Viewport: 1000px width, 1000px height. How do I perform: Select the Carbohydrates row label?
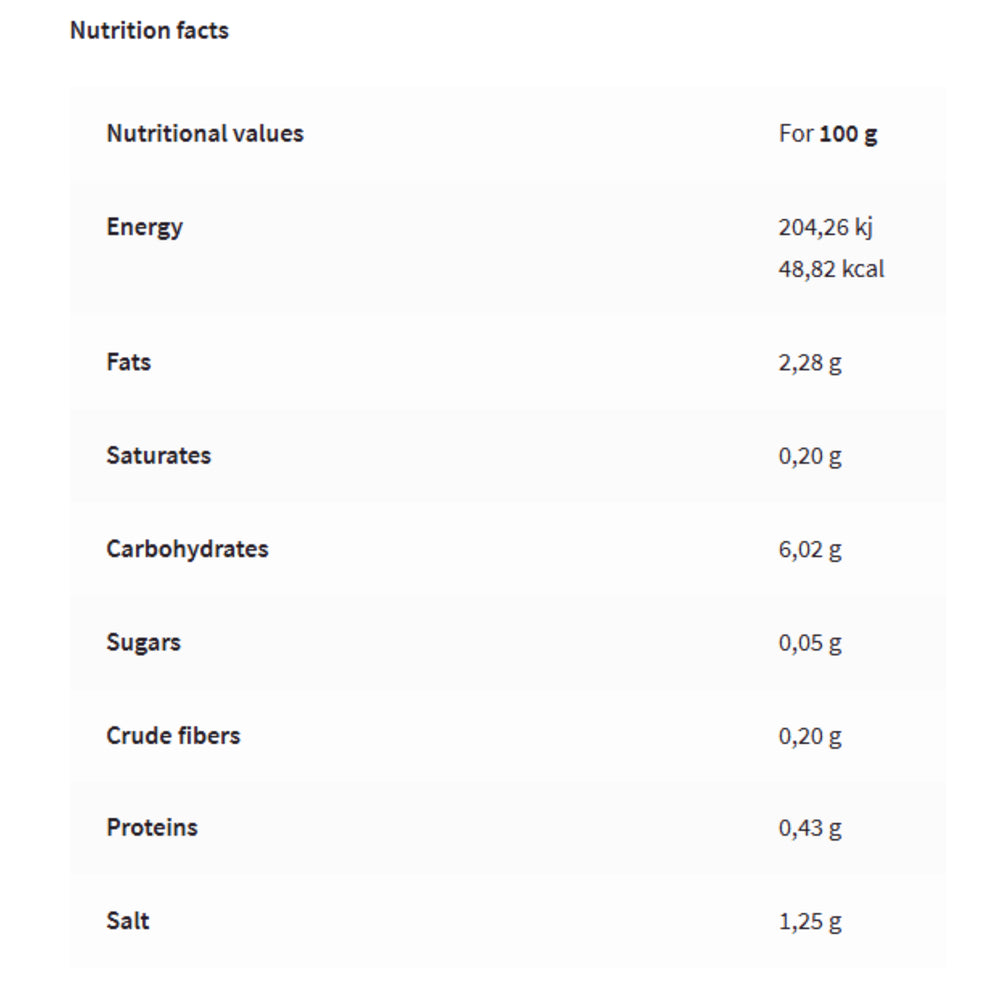point(187,549)
